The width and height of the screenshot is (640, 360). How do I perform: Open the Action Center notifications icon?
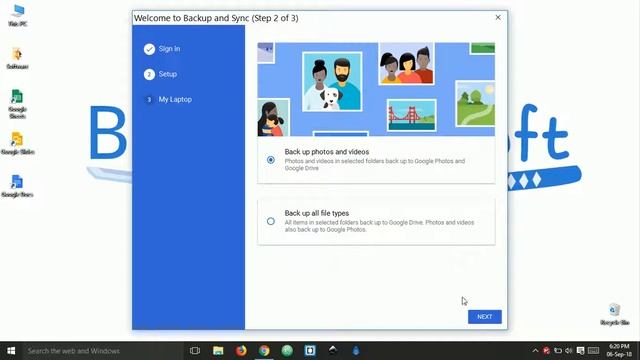pyautogui.click(x=580, y=351)
